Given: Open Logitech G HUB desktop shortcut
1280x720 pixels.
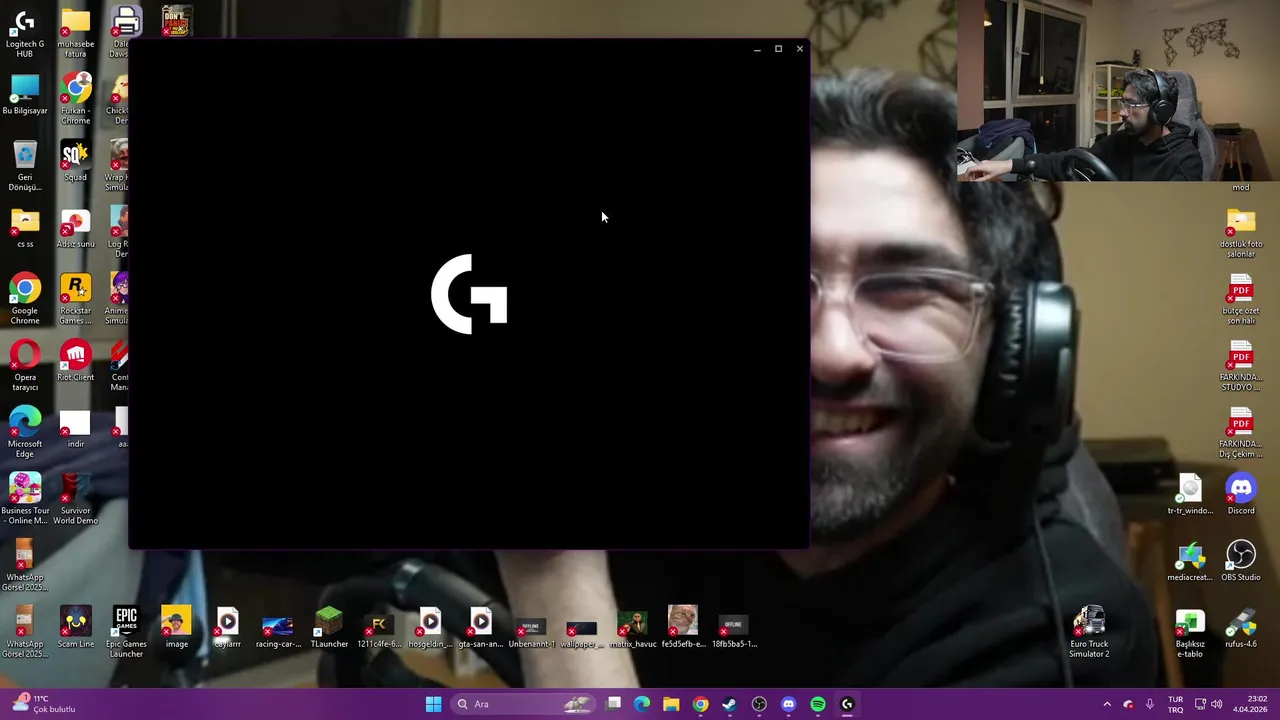Looking at the screenshot, I should [25, 32].
